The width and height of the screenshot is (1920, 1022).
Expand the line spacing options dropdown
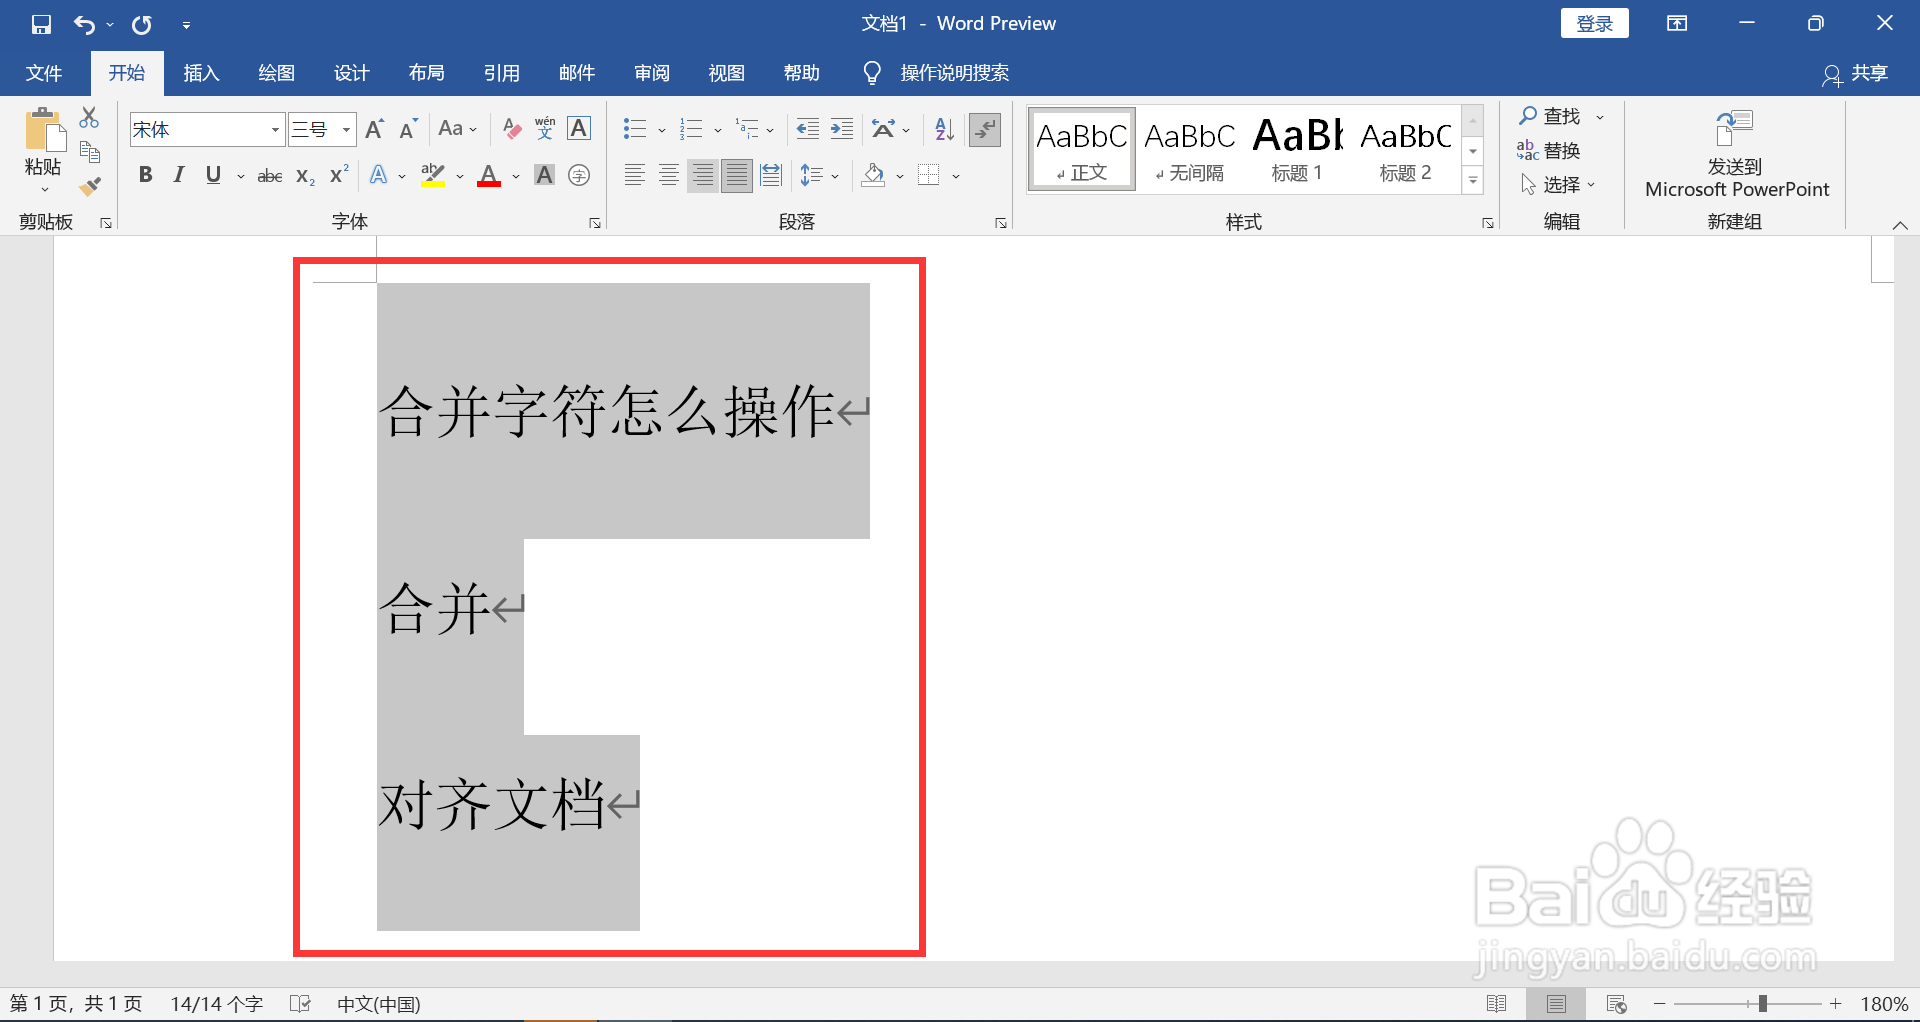[836, 175]
